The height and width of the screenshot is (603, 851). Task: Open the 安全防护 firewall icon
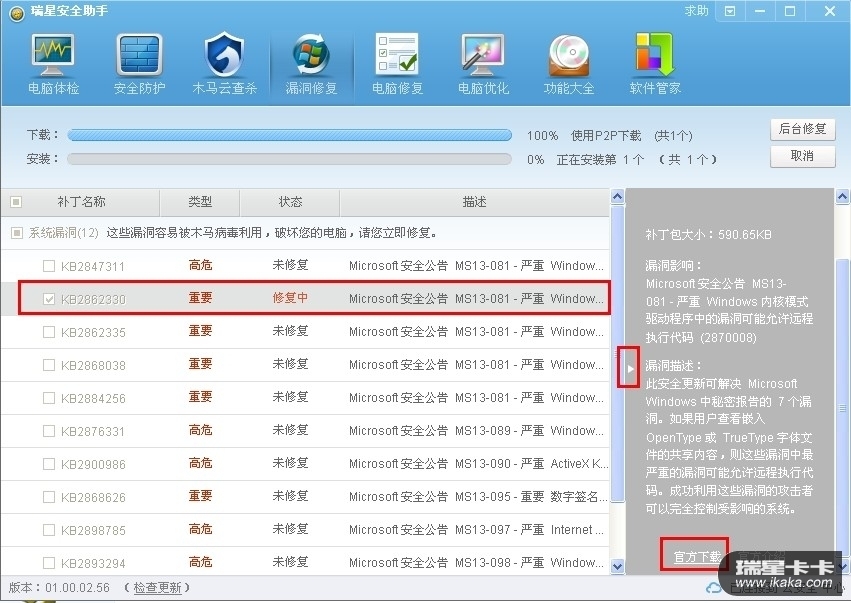139,64
